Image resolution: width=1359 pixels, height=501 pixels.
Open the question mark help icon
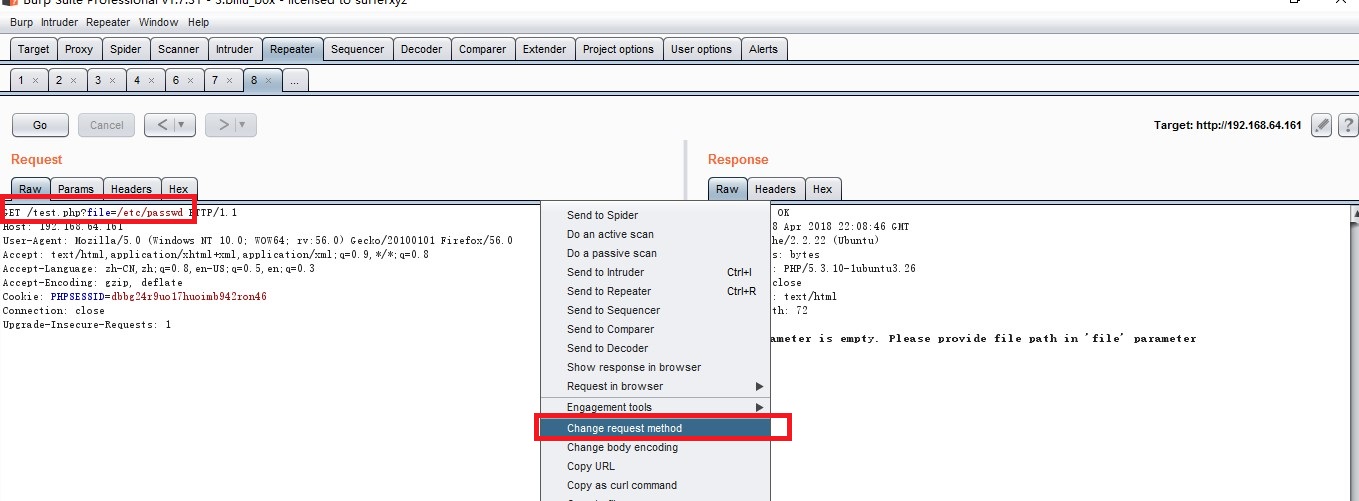coord(1347,125)
